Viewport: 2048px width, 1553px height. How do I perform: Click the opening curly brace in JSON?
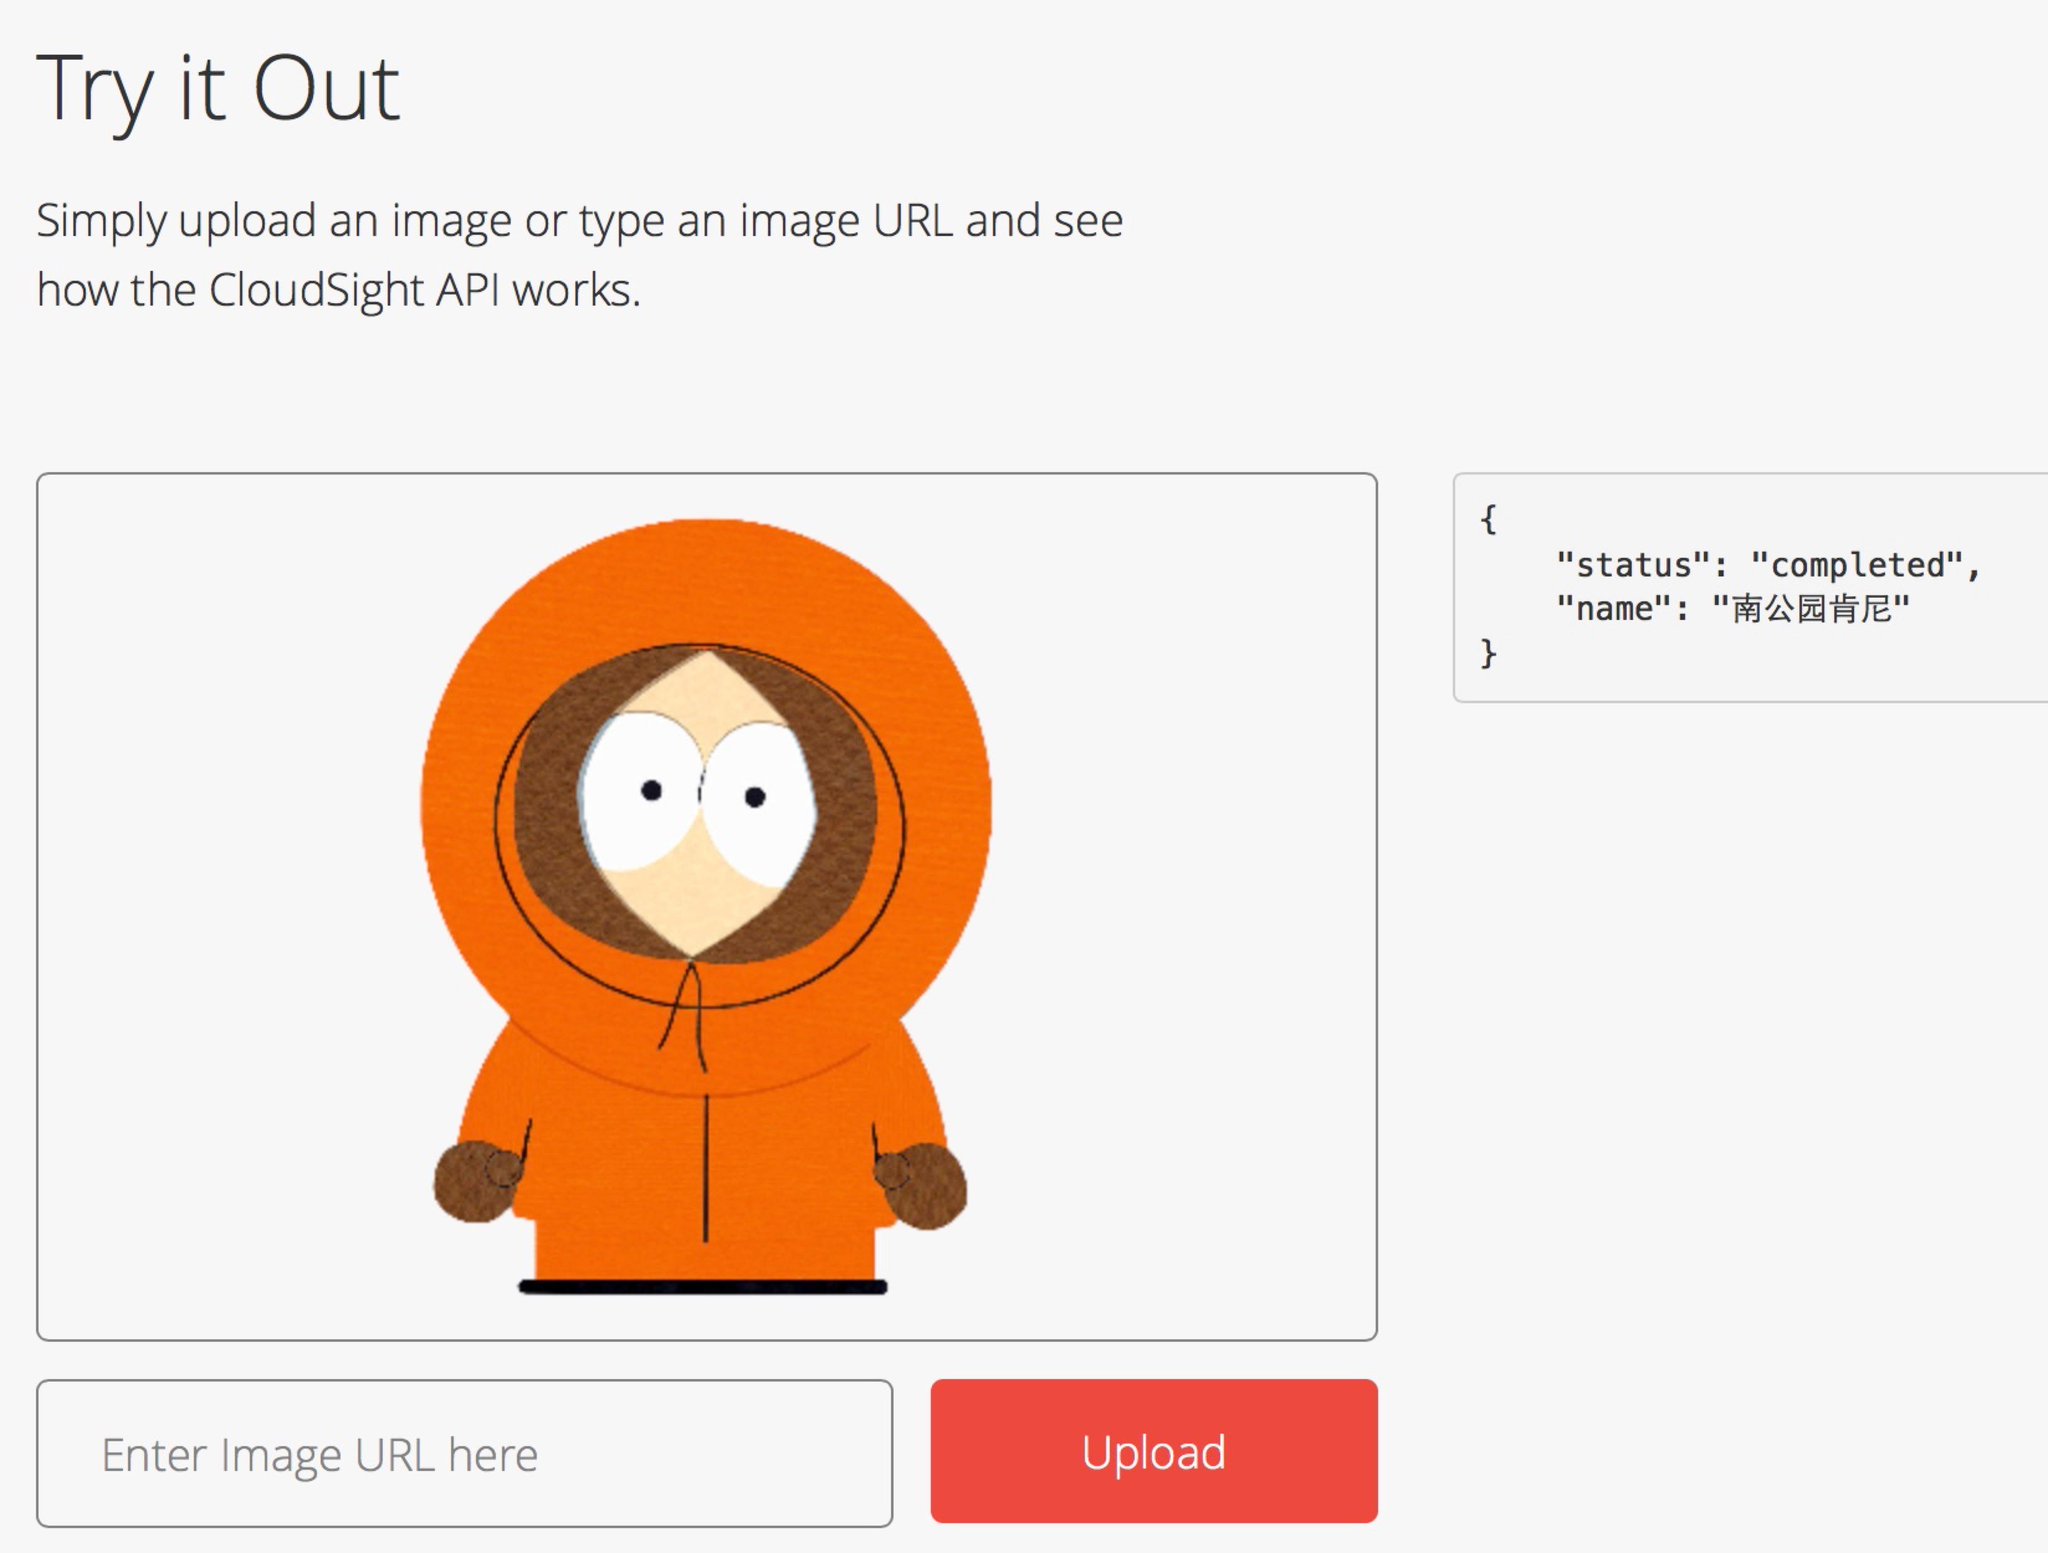[1488, 519]
